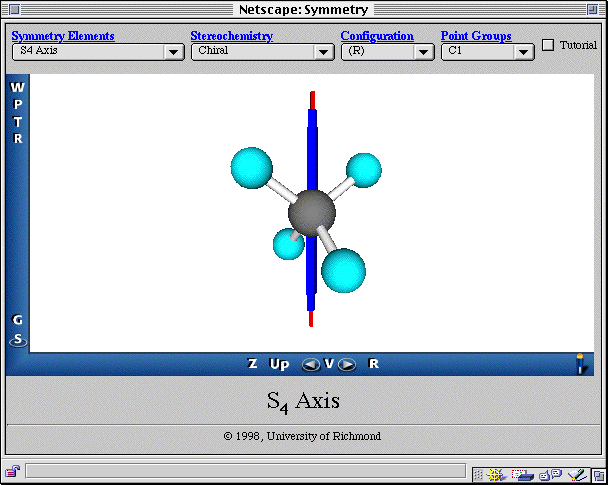Click the security lock icon in status bar

coord(13,471)
